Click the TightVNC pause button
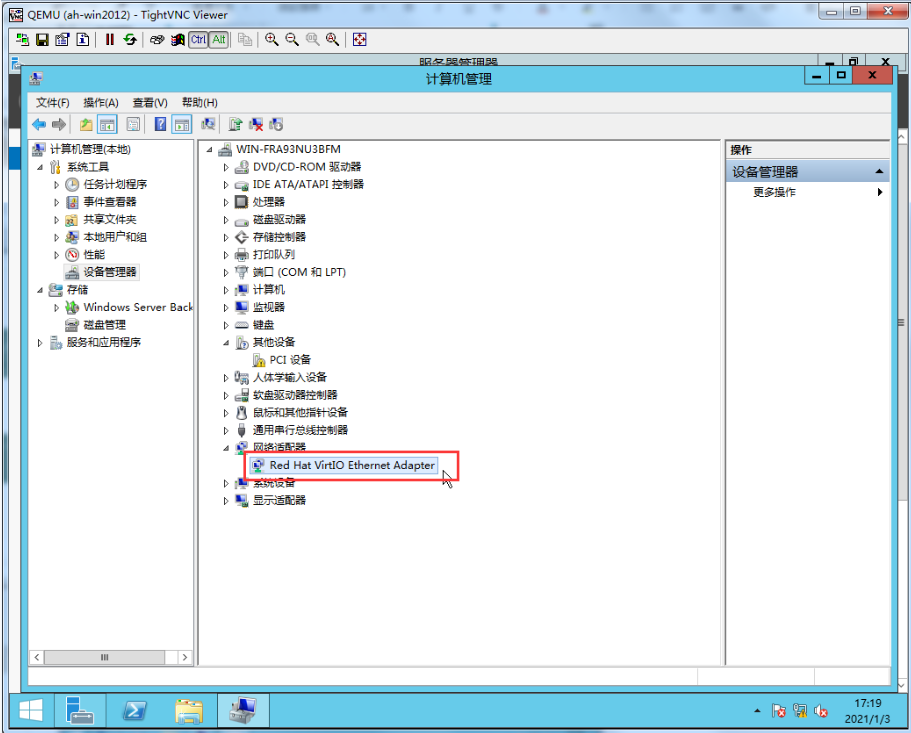The image size is (911, 733). [x=110, y=40]
